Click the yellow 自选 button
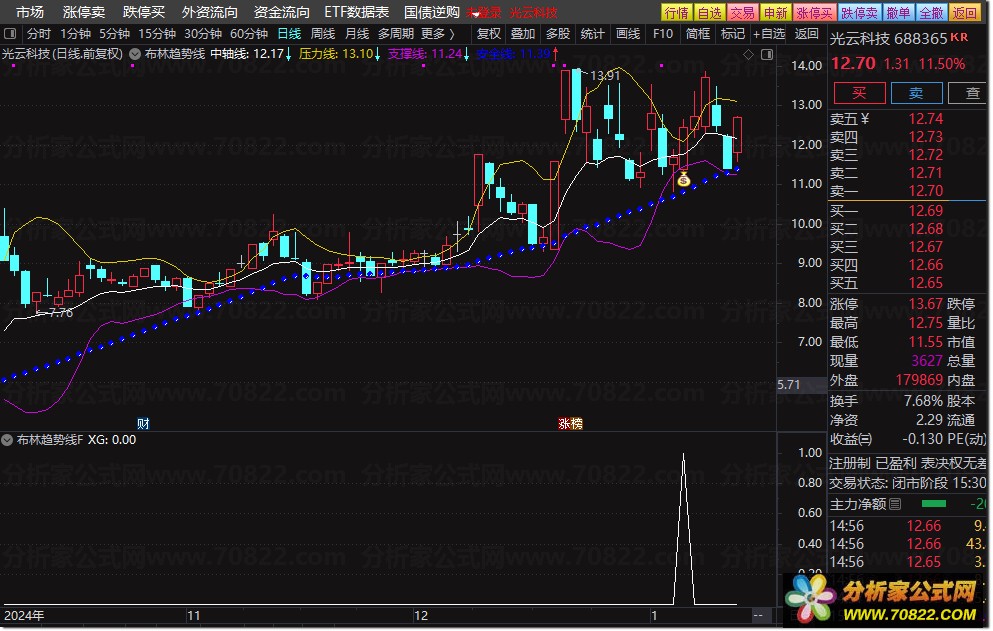 coord(710,13)
